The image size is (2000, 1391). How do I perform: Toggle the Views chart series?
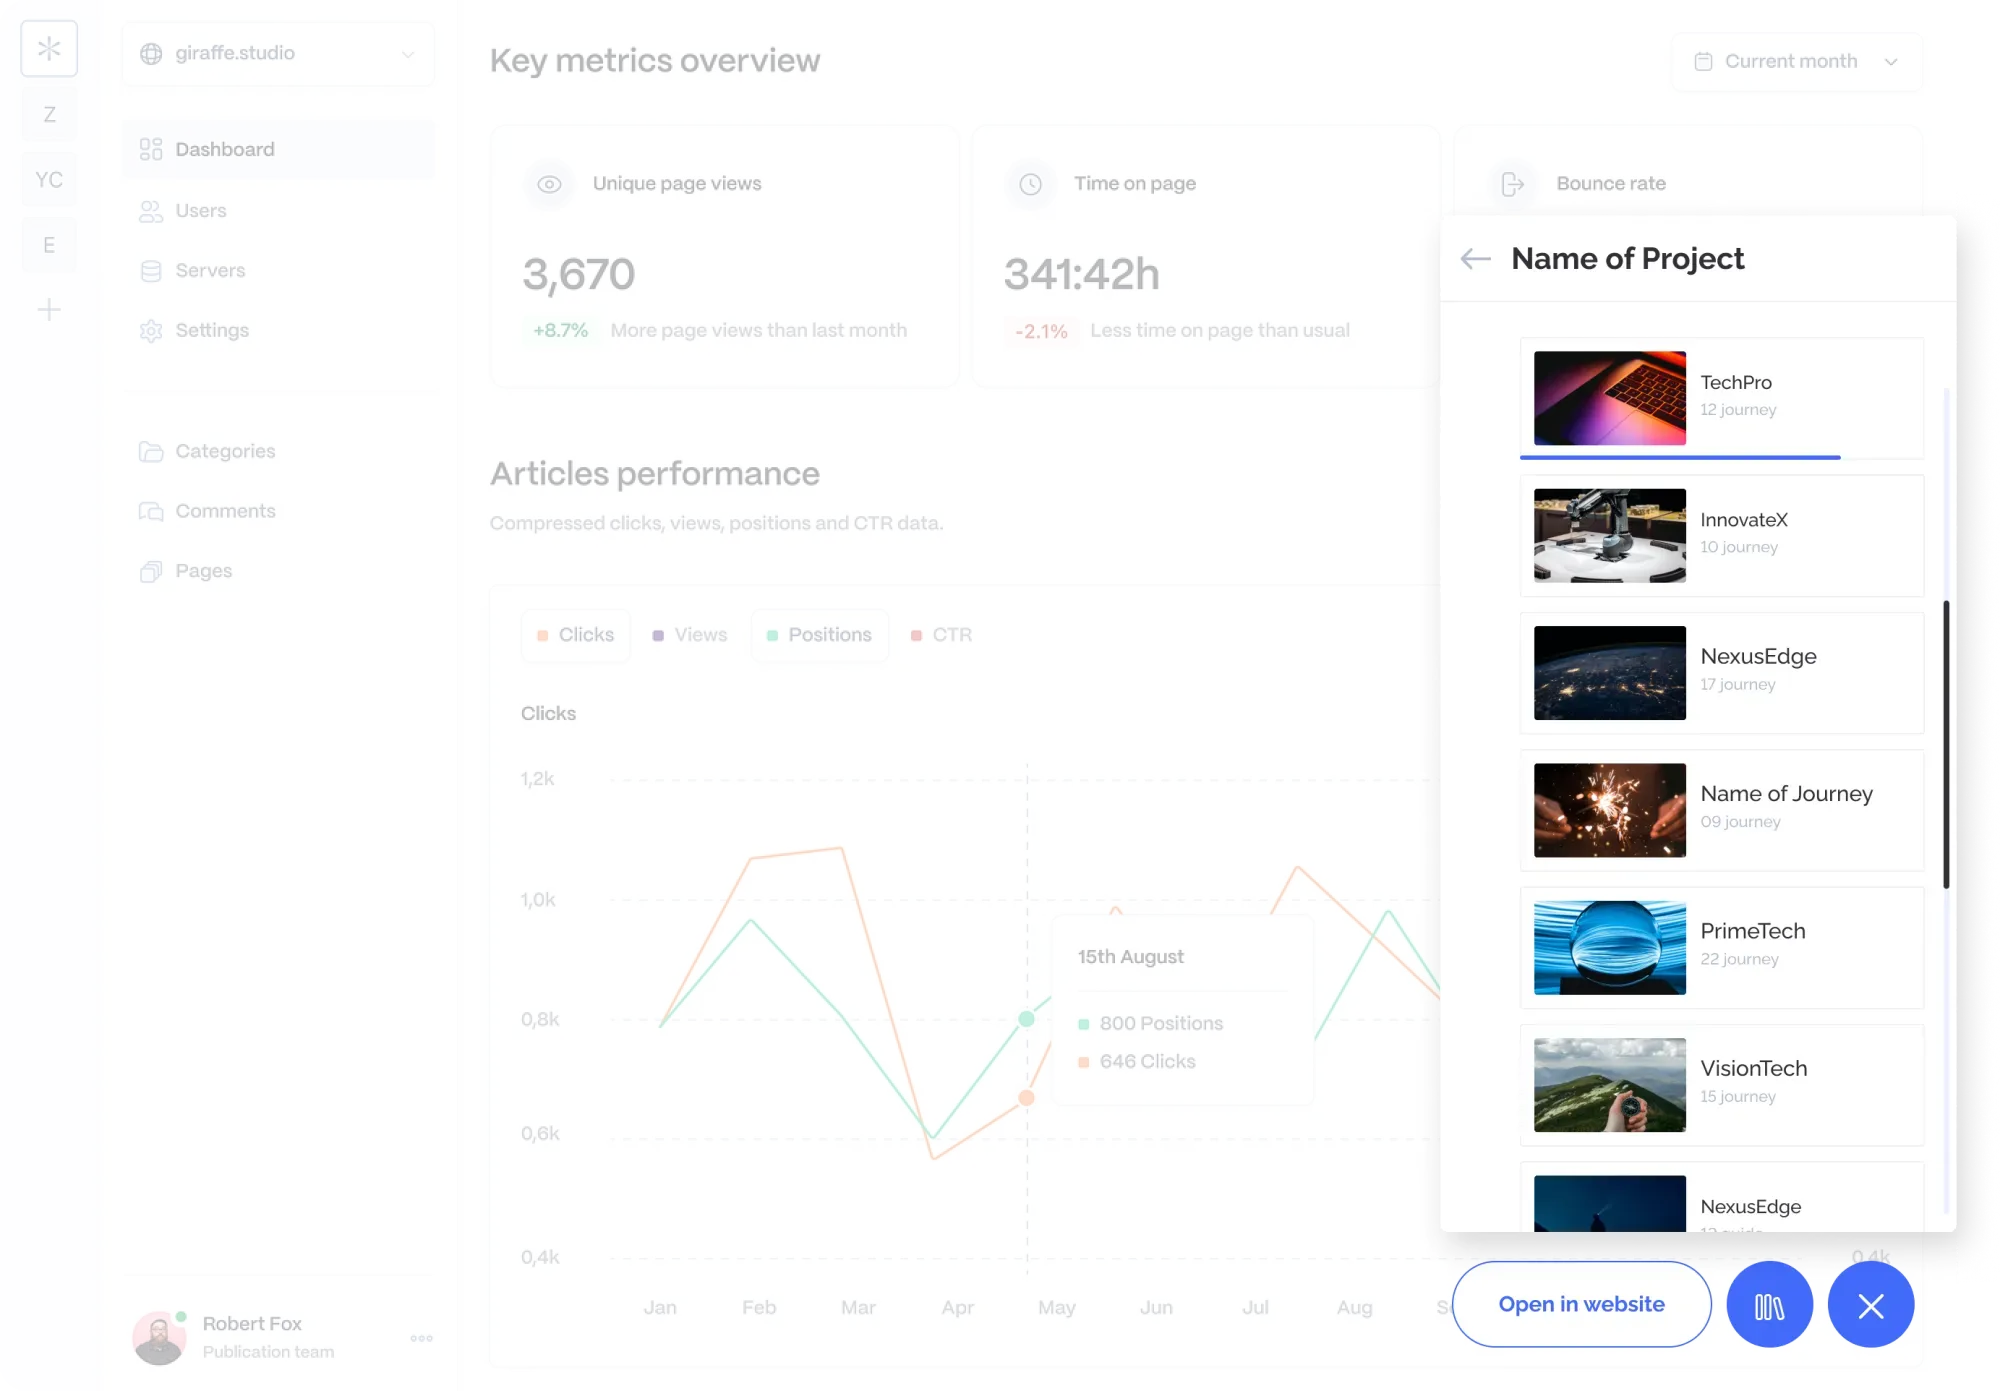(x=690, y=635)
